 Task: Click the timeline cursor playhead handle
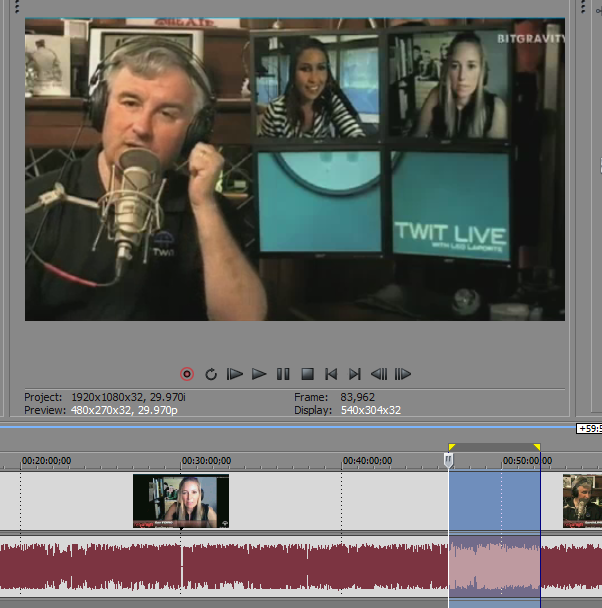[448, 460]
